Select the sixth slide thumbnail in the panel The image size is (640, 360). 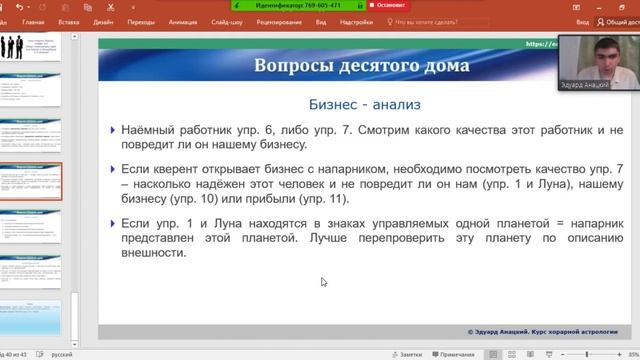click(x=30, y=272)
